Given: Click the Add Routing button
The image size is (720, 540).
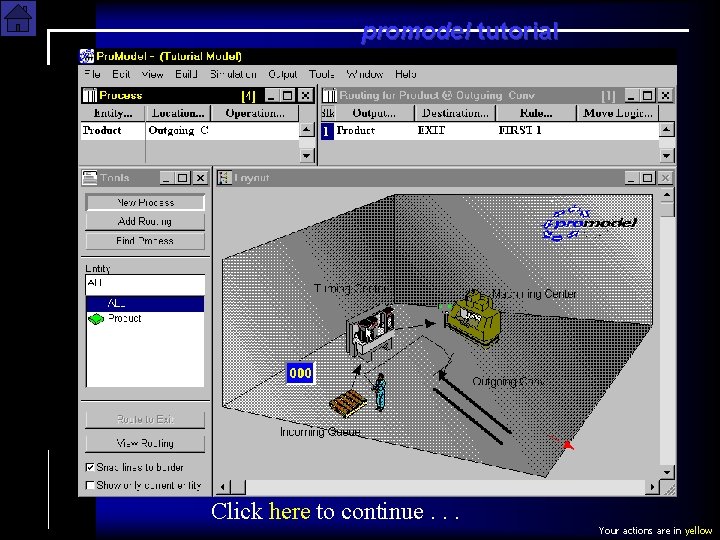Looking at the screenshot, I should point(145,222).
